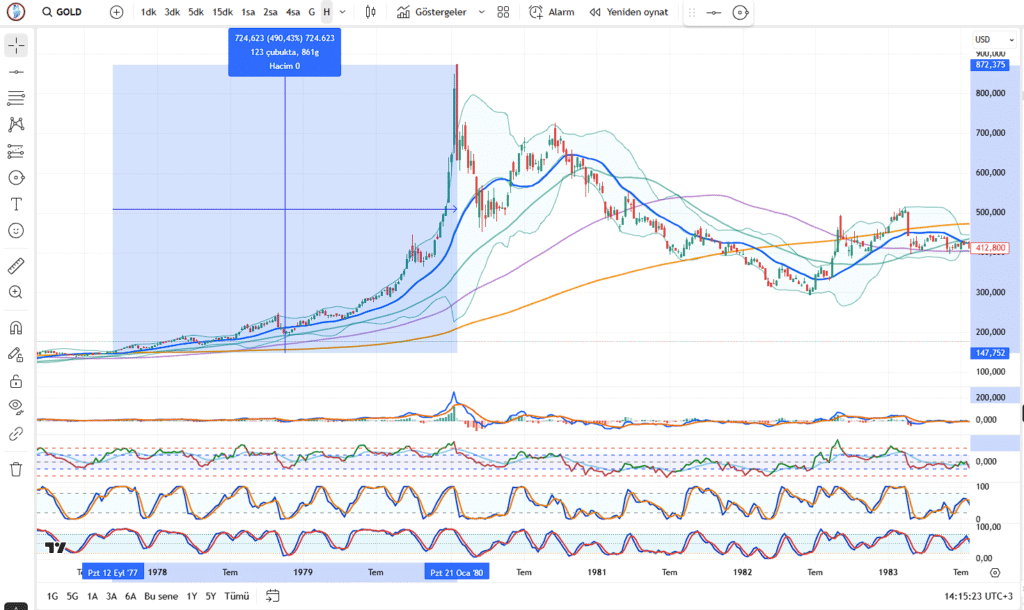Expand the timeframe interval dropdown
Image resolution: width=1024 pixels, height=610 pixels.
point(342,12)
